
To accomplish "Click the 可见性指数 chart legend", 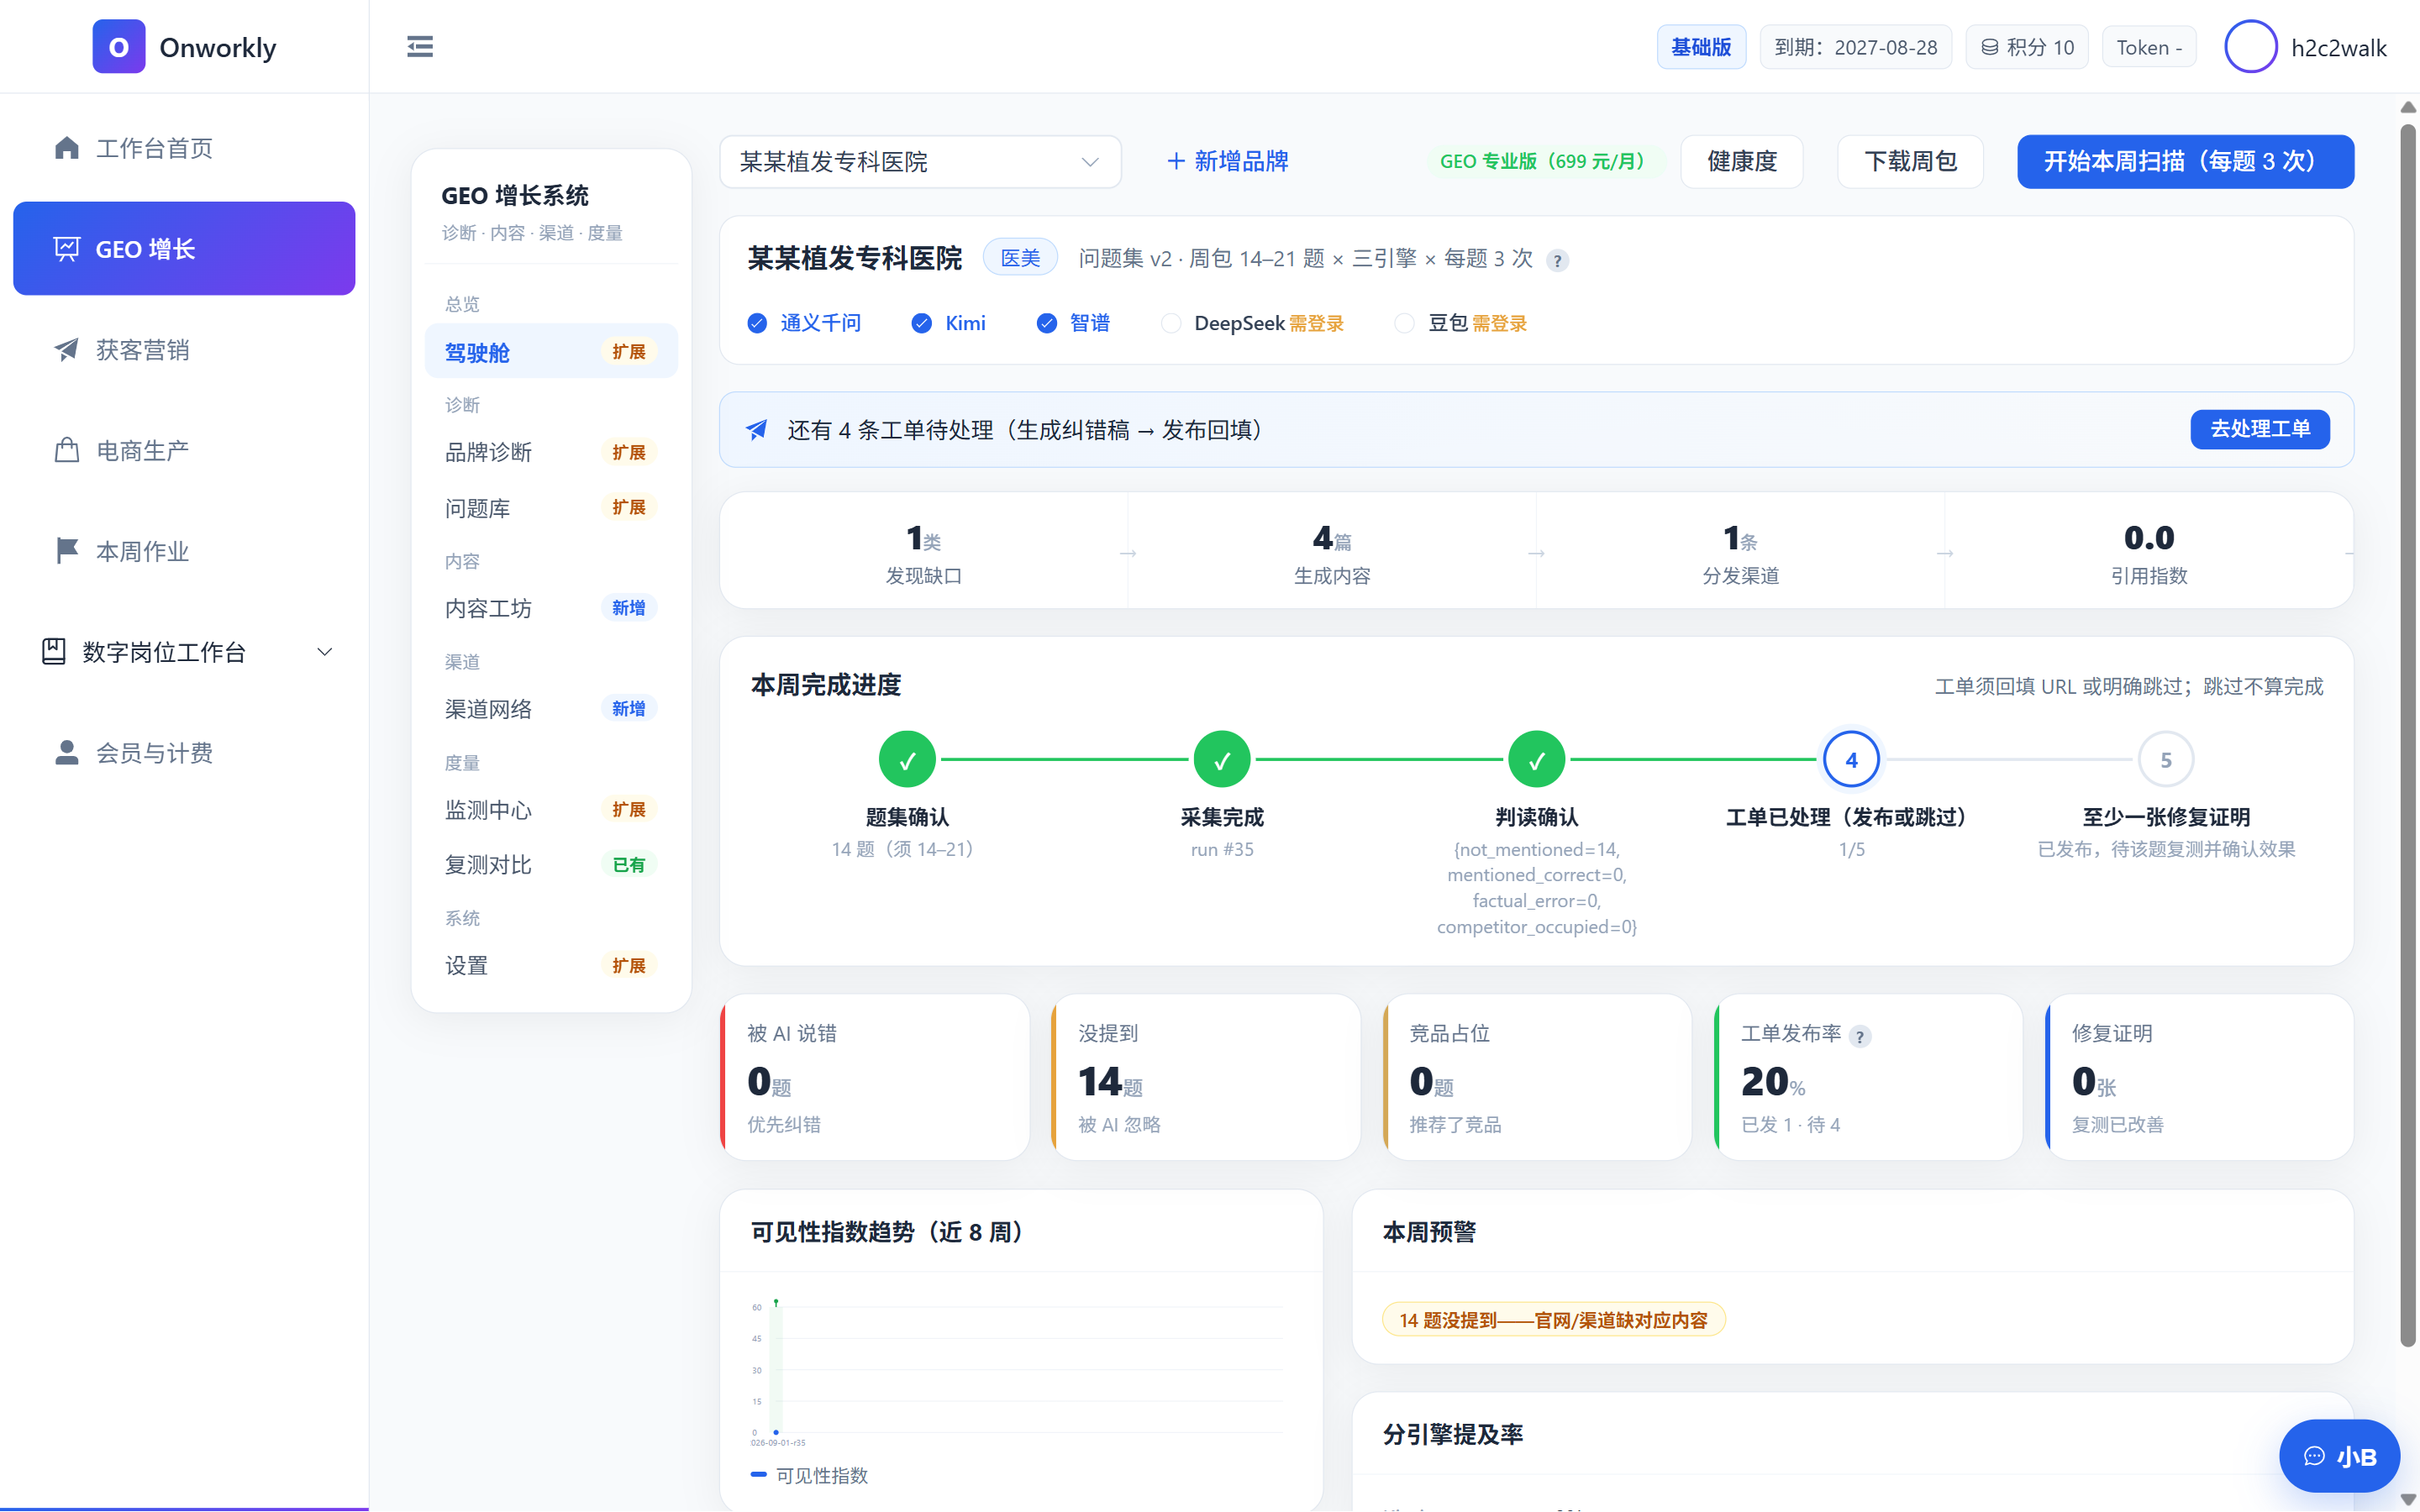I will [x=809, y=1475].
